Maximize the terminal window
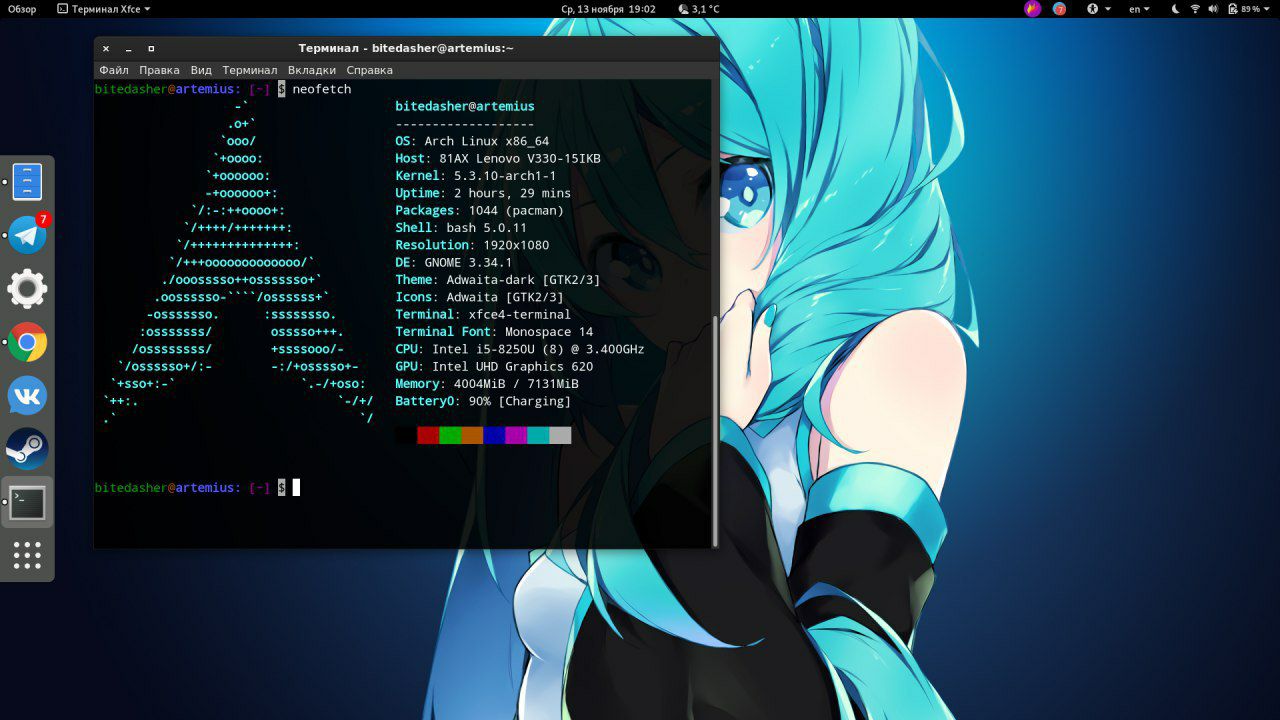This screenshot has width=1280, height=720. click(x=151, y=48)
